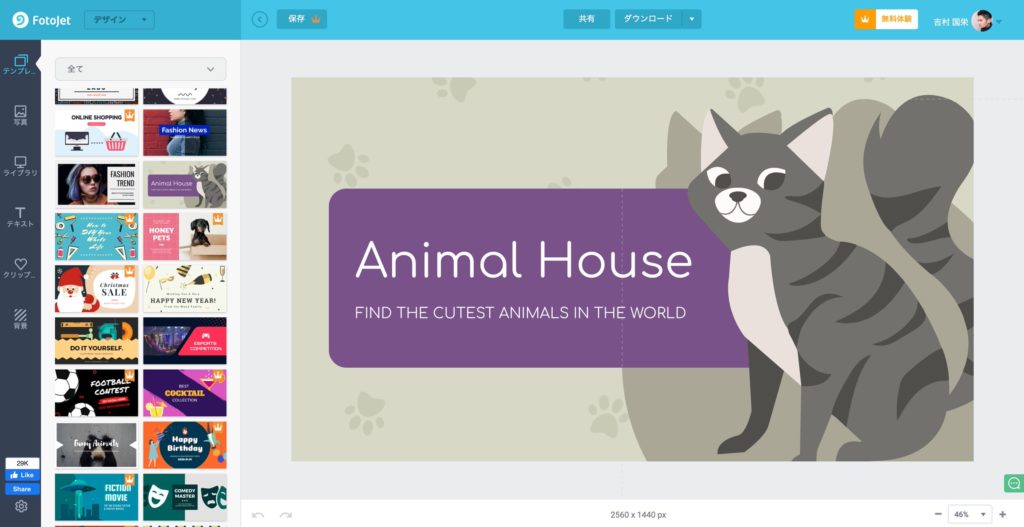
Task: Open the download options arrow
Action: click(x=691, y=19)
